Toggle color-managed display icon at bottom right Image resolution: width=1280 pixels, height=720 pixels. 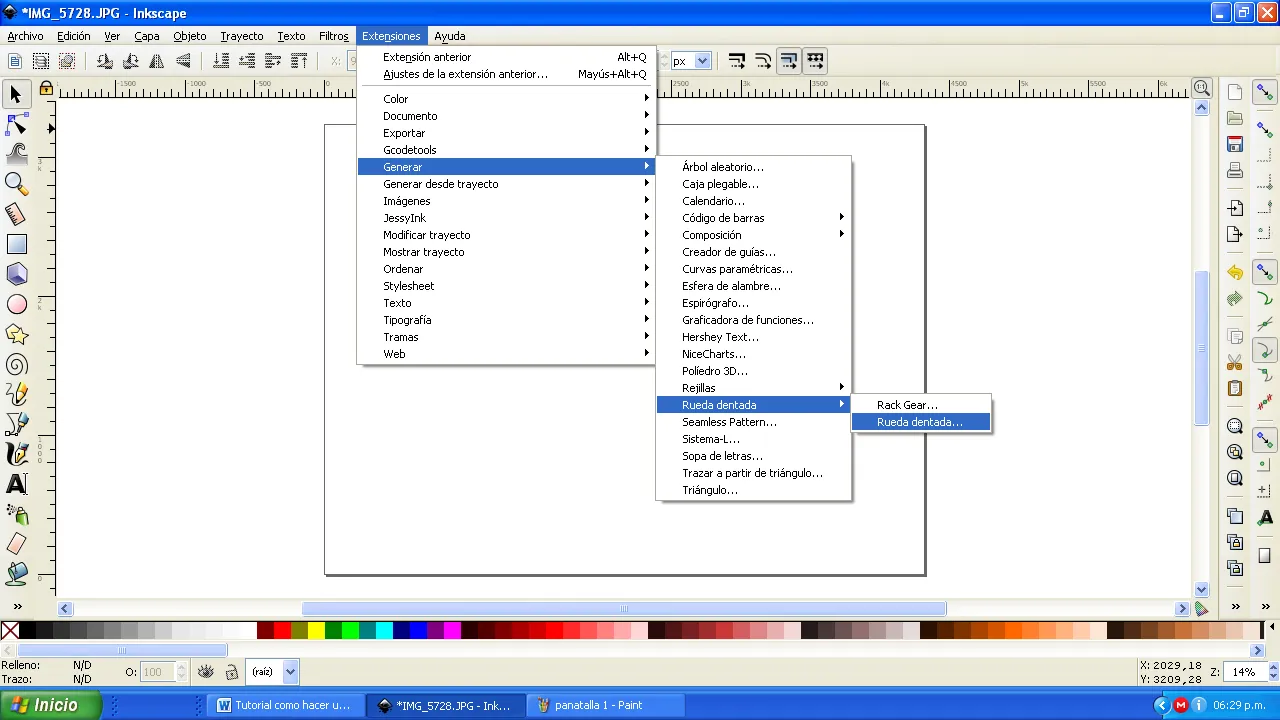tap(1202, 608)
